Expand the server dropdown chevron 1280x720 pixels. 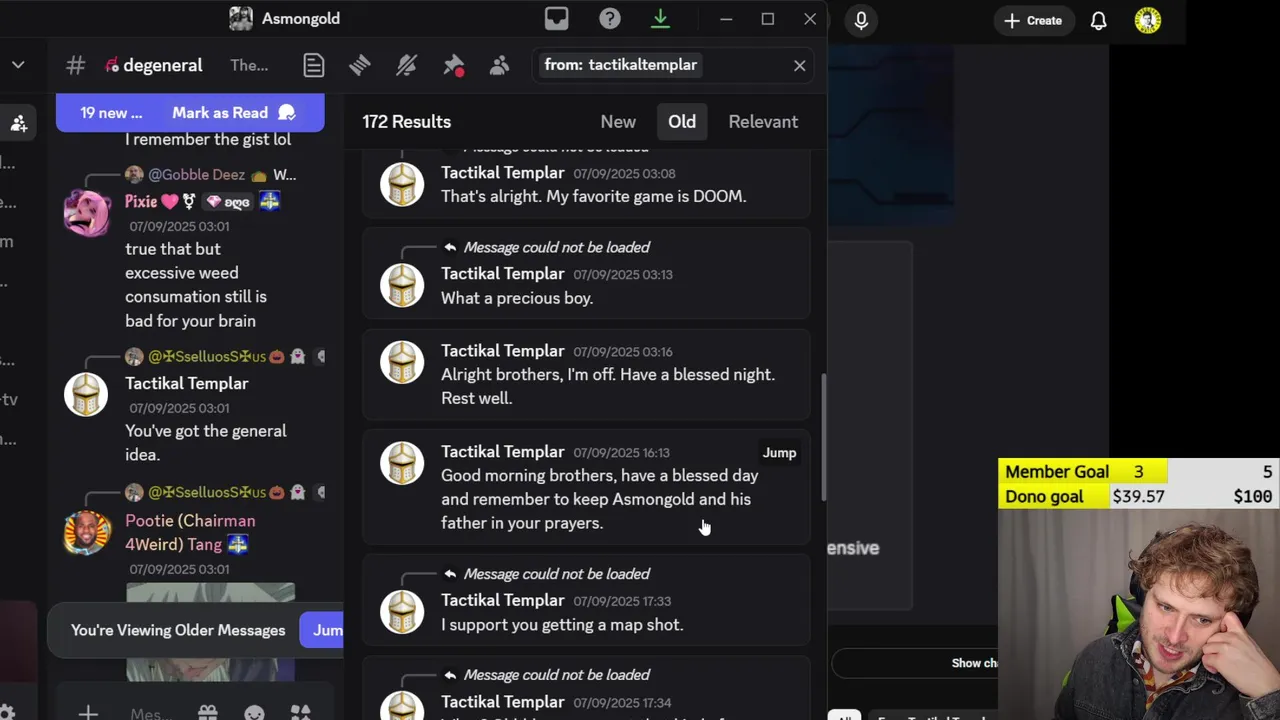(x=18, y=65)
